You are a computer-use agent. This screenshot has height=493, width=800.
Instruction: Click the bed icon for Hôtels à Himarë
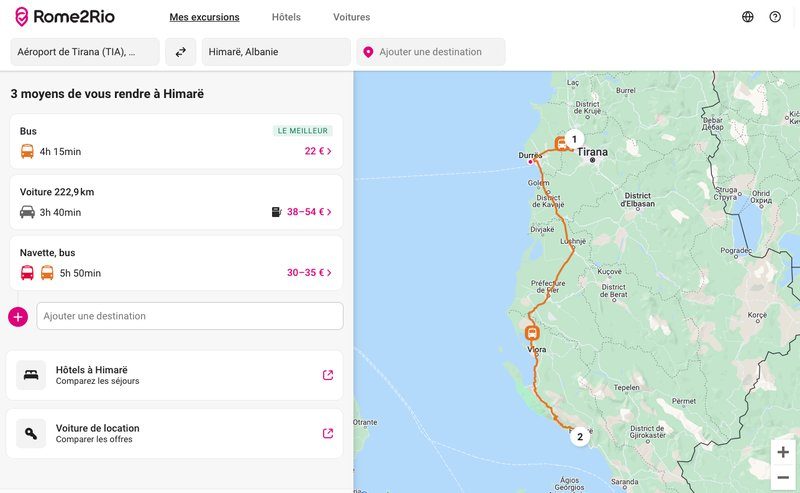click(x=31, y=375)
